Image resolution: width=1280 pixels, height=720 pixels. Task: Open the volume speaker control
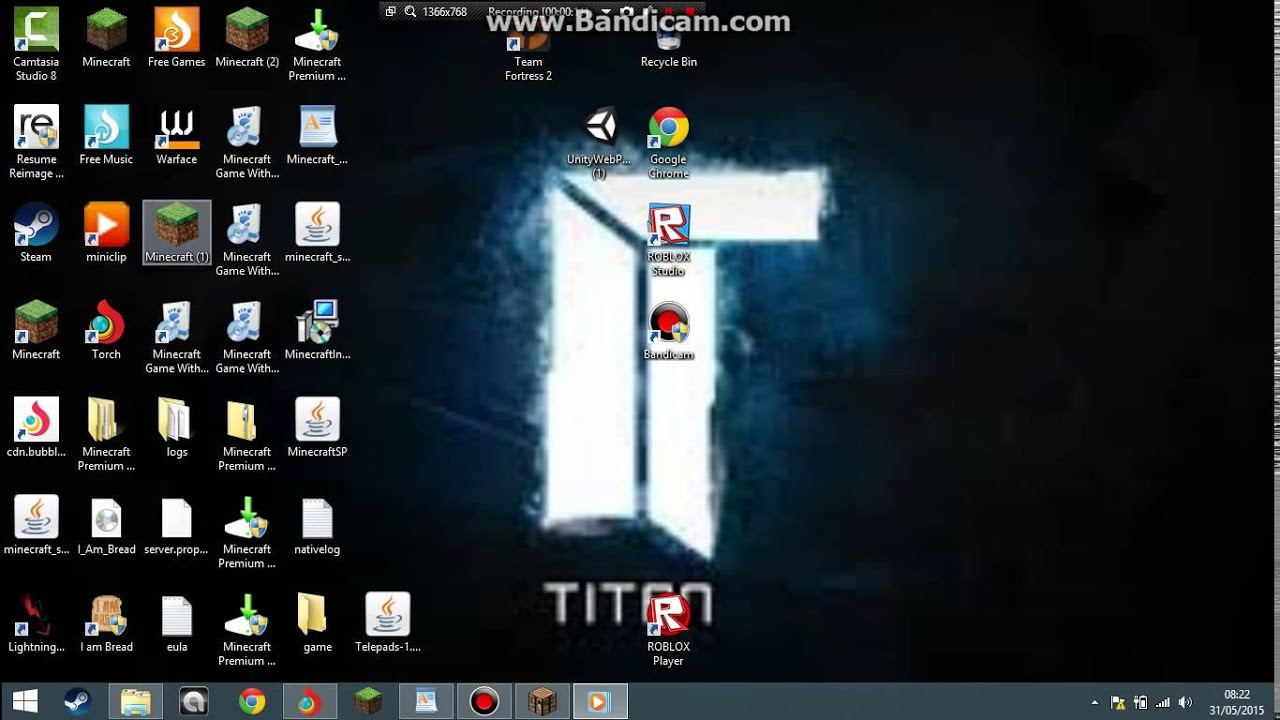click(x=1186, y=703)
